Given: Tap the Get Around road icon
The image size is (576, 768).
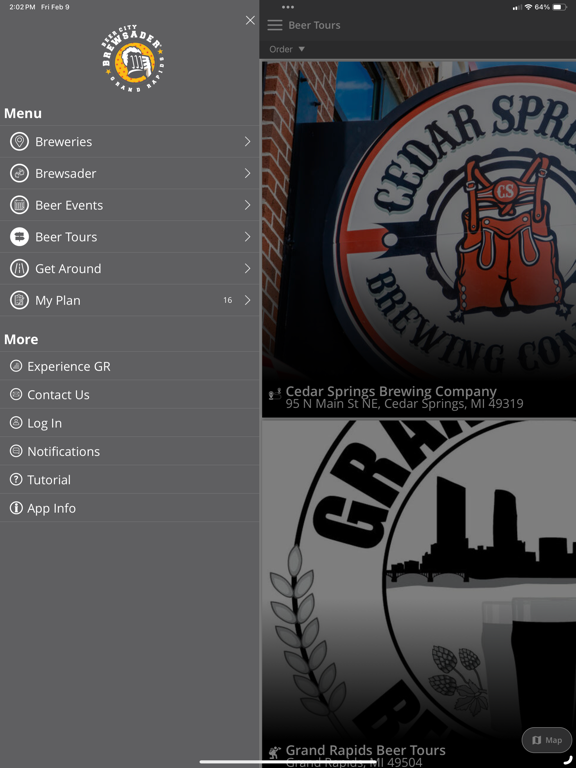Looking at the screenshot, I should 20,269.
